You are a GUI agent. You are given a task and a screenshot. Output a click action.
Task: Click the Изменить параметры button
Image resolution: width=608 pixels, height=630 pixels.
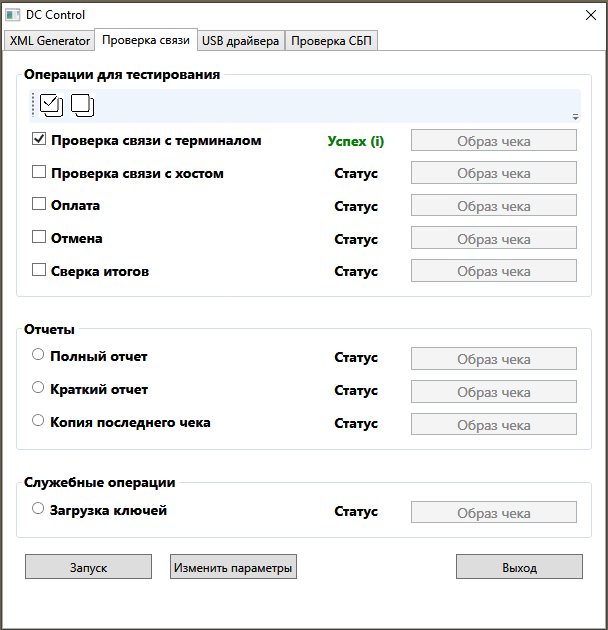233,567
